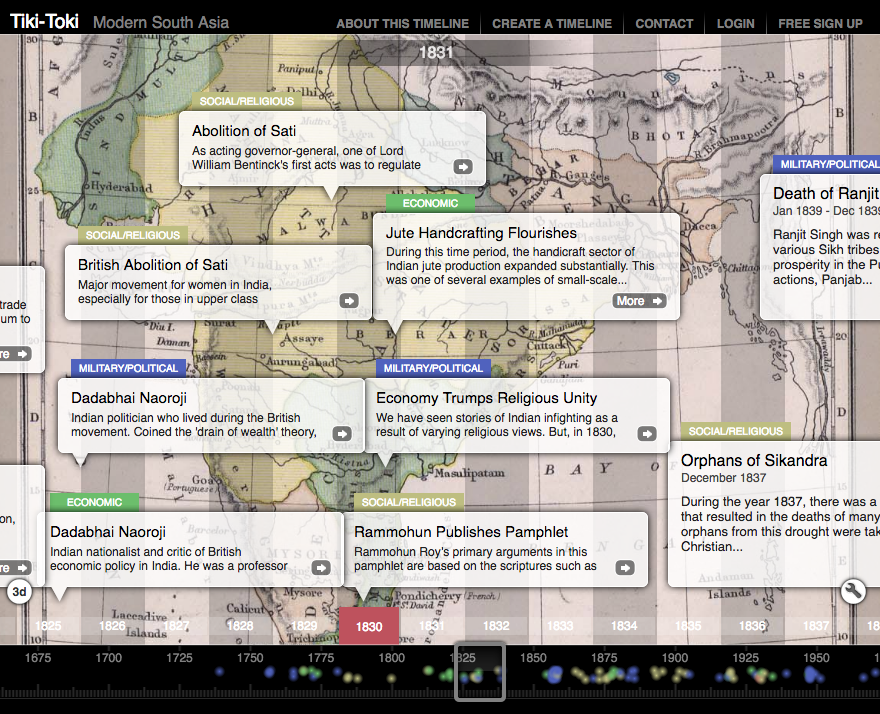Viewport: 880px width, 714px height.
Task: Click the zoom selection box on the bottom navigator
Action: coord(479,672)
